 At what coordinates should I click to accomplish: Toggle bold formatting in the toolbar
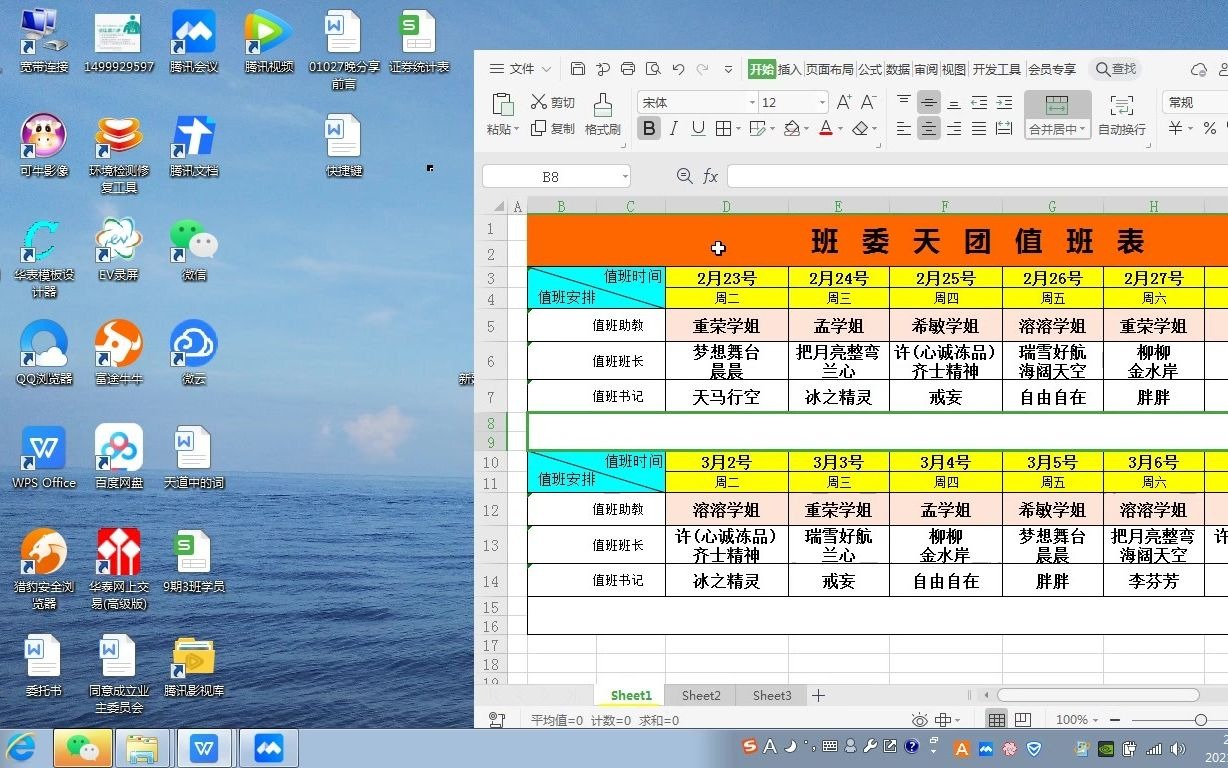(x=650, y=128)
